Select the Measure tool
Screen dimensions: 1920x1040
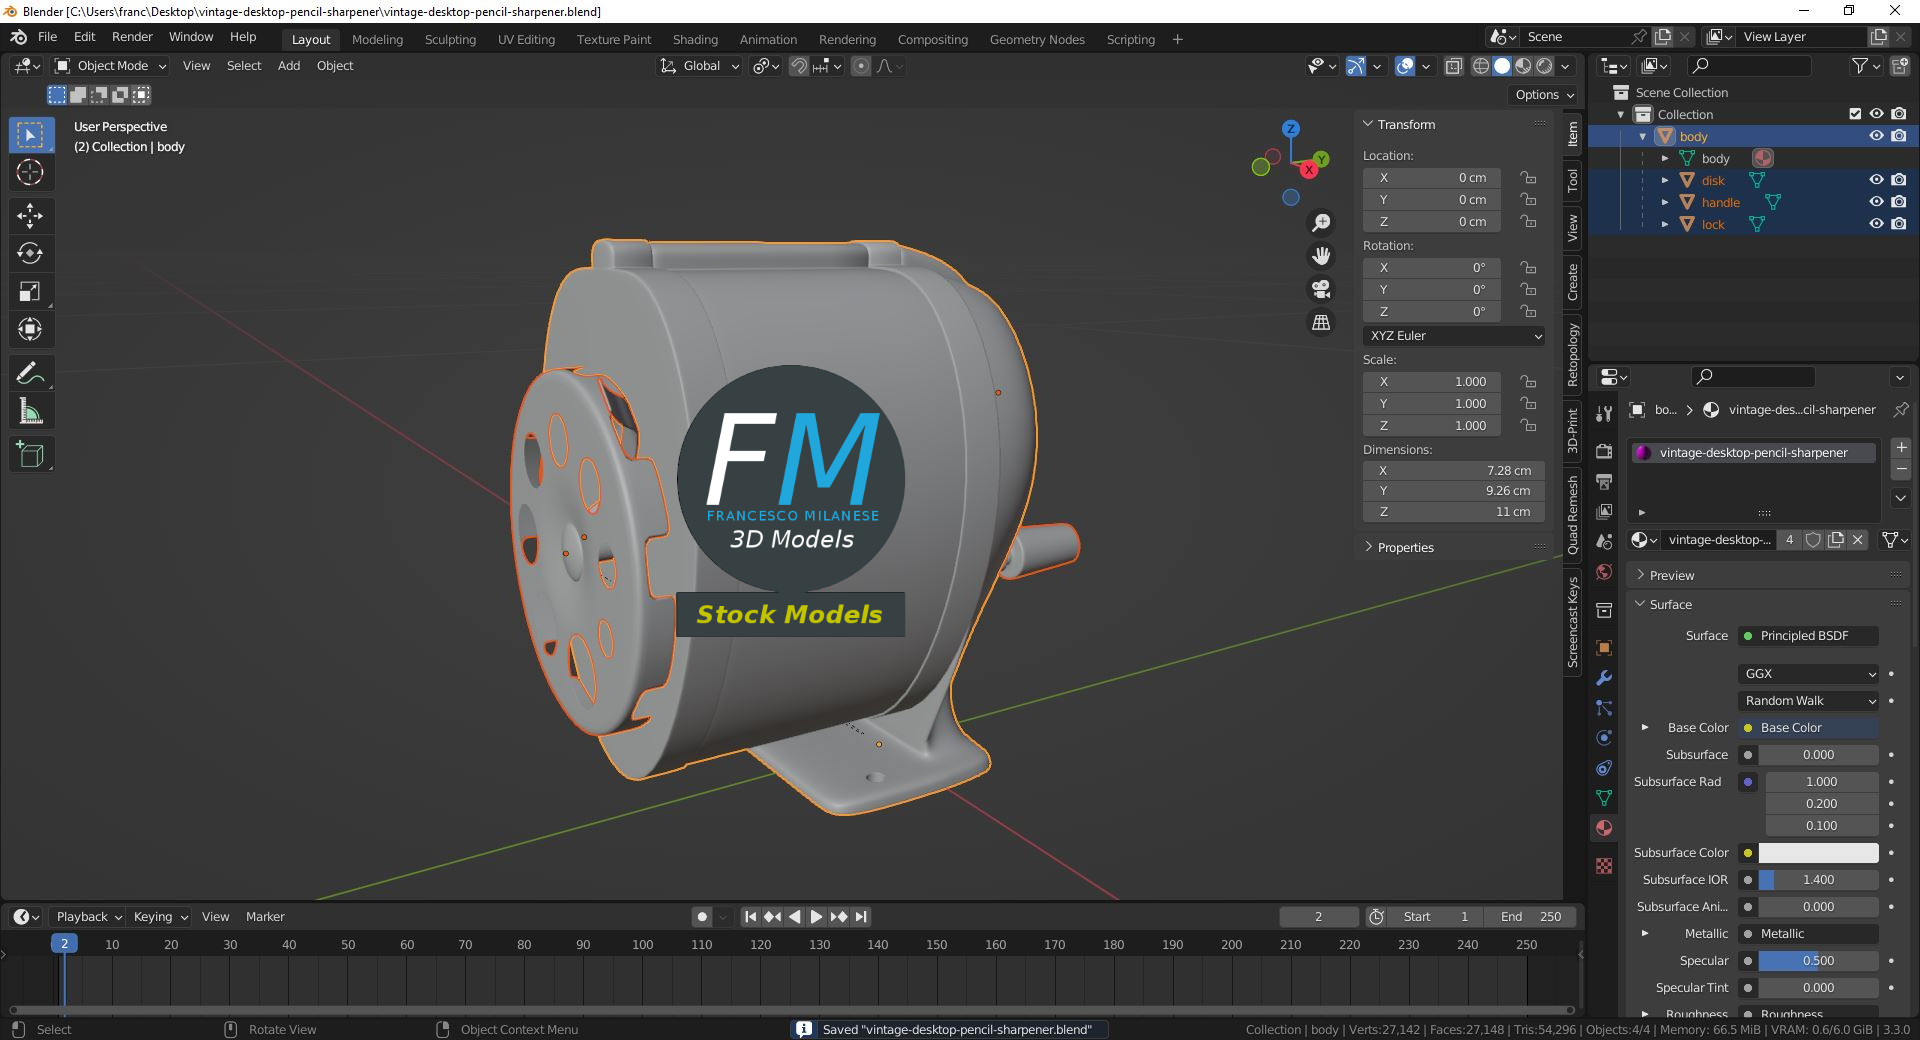30,412
